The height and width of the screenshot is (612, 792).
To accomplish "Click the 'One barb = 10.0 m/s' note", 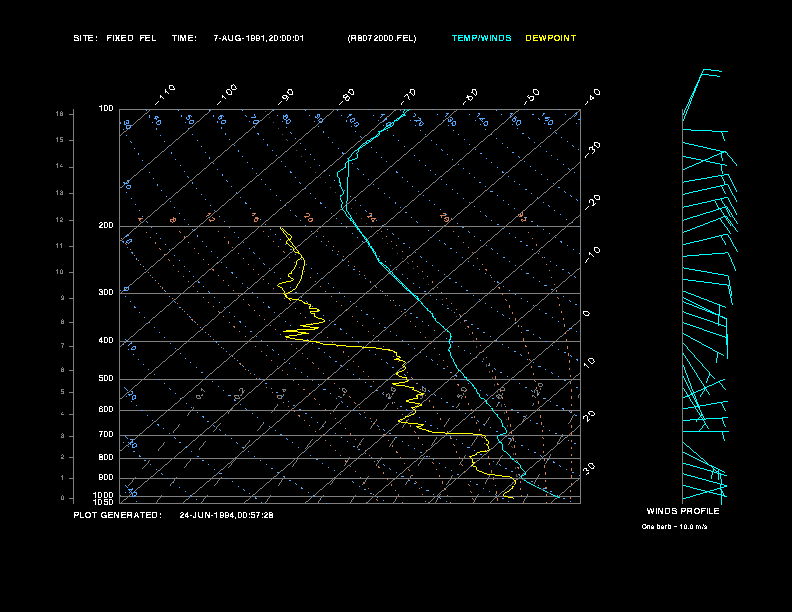I will coord(674,527).
